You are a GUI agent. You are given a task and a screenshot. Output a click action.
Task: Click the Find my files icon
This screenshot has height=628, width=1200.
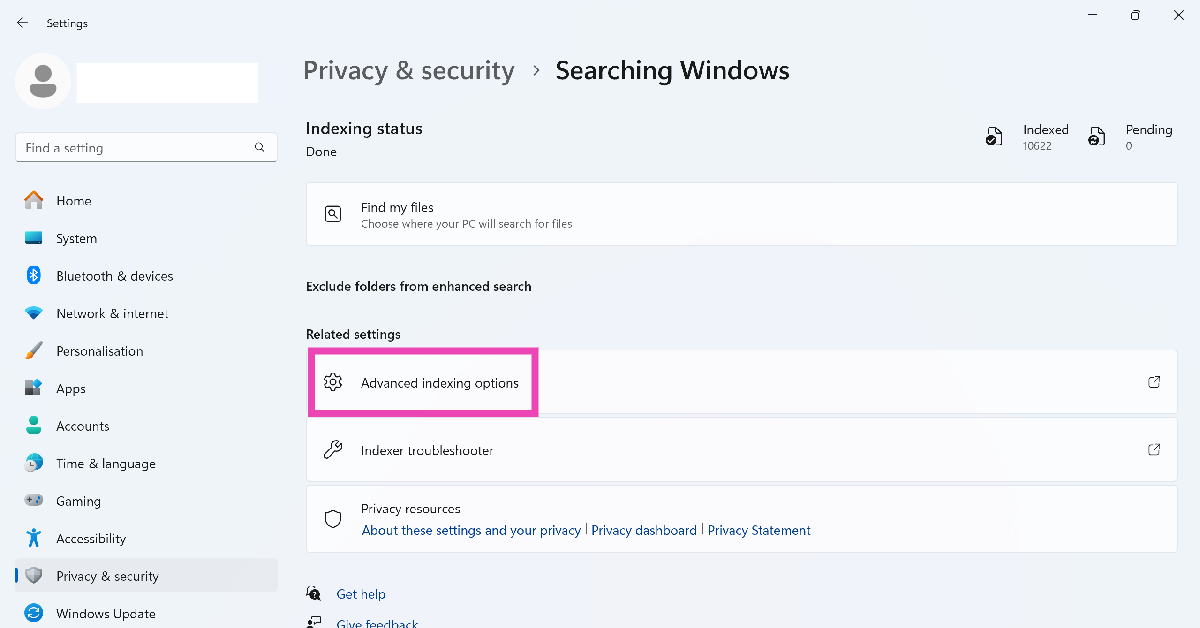pyautogui.click(x=333, y=214)
